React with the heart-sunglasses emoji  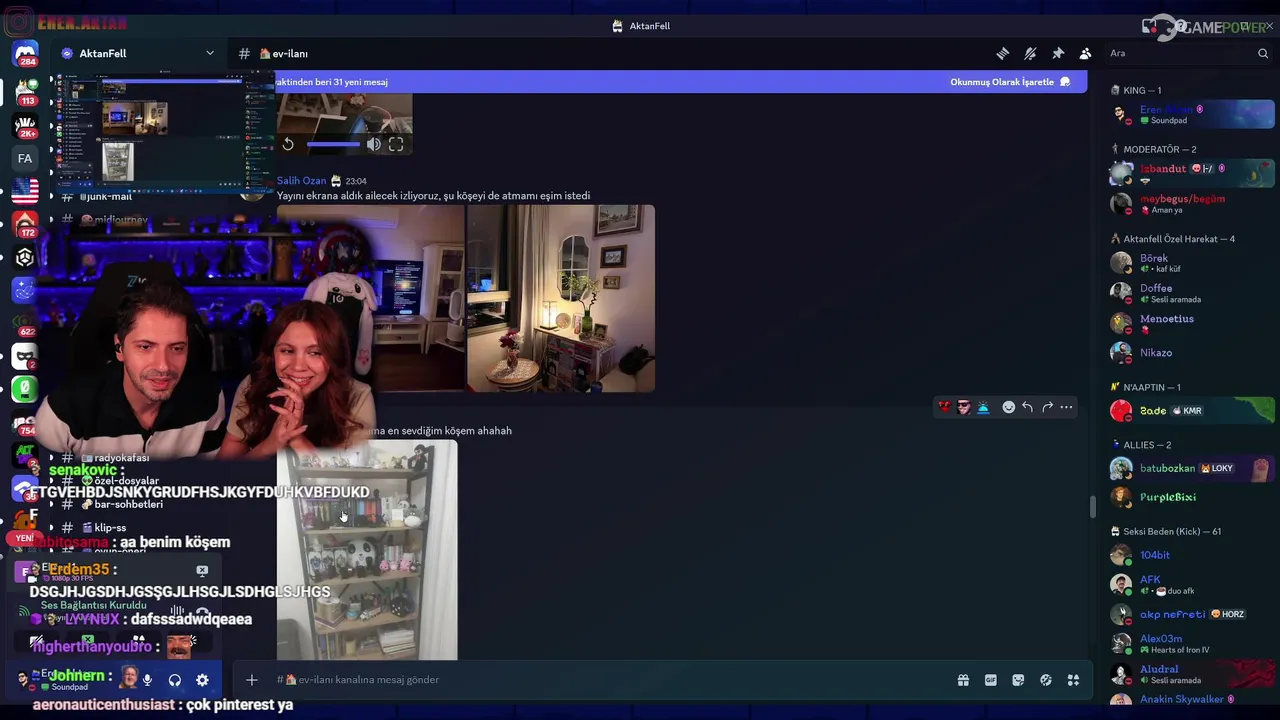(x=943, y=407)
